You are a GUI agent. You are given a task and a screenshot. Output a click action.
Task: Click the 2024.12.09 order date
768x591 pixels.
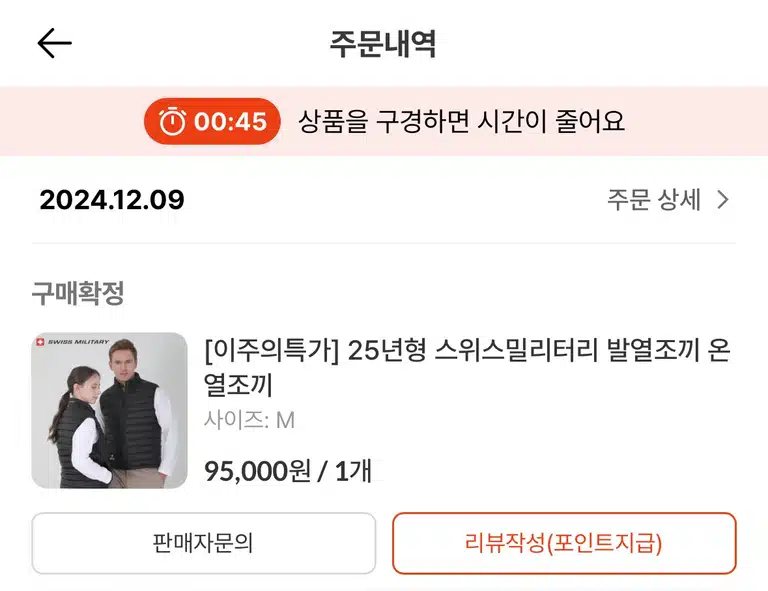(x=112, y=200)
